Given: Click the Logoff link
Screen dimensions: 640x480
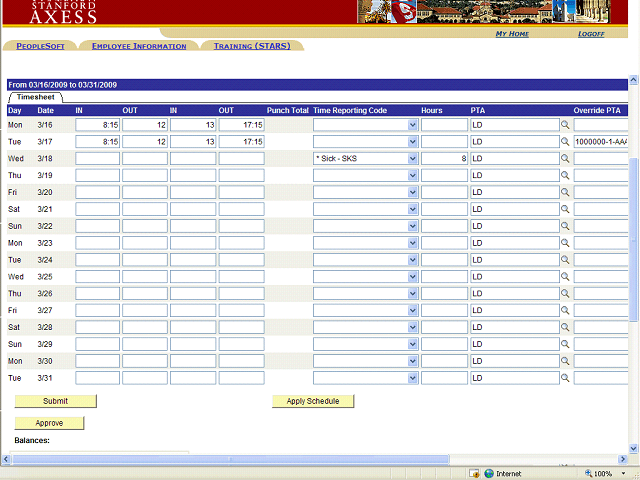Looking at the screenshot, I should [591, 34].
